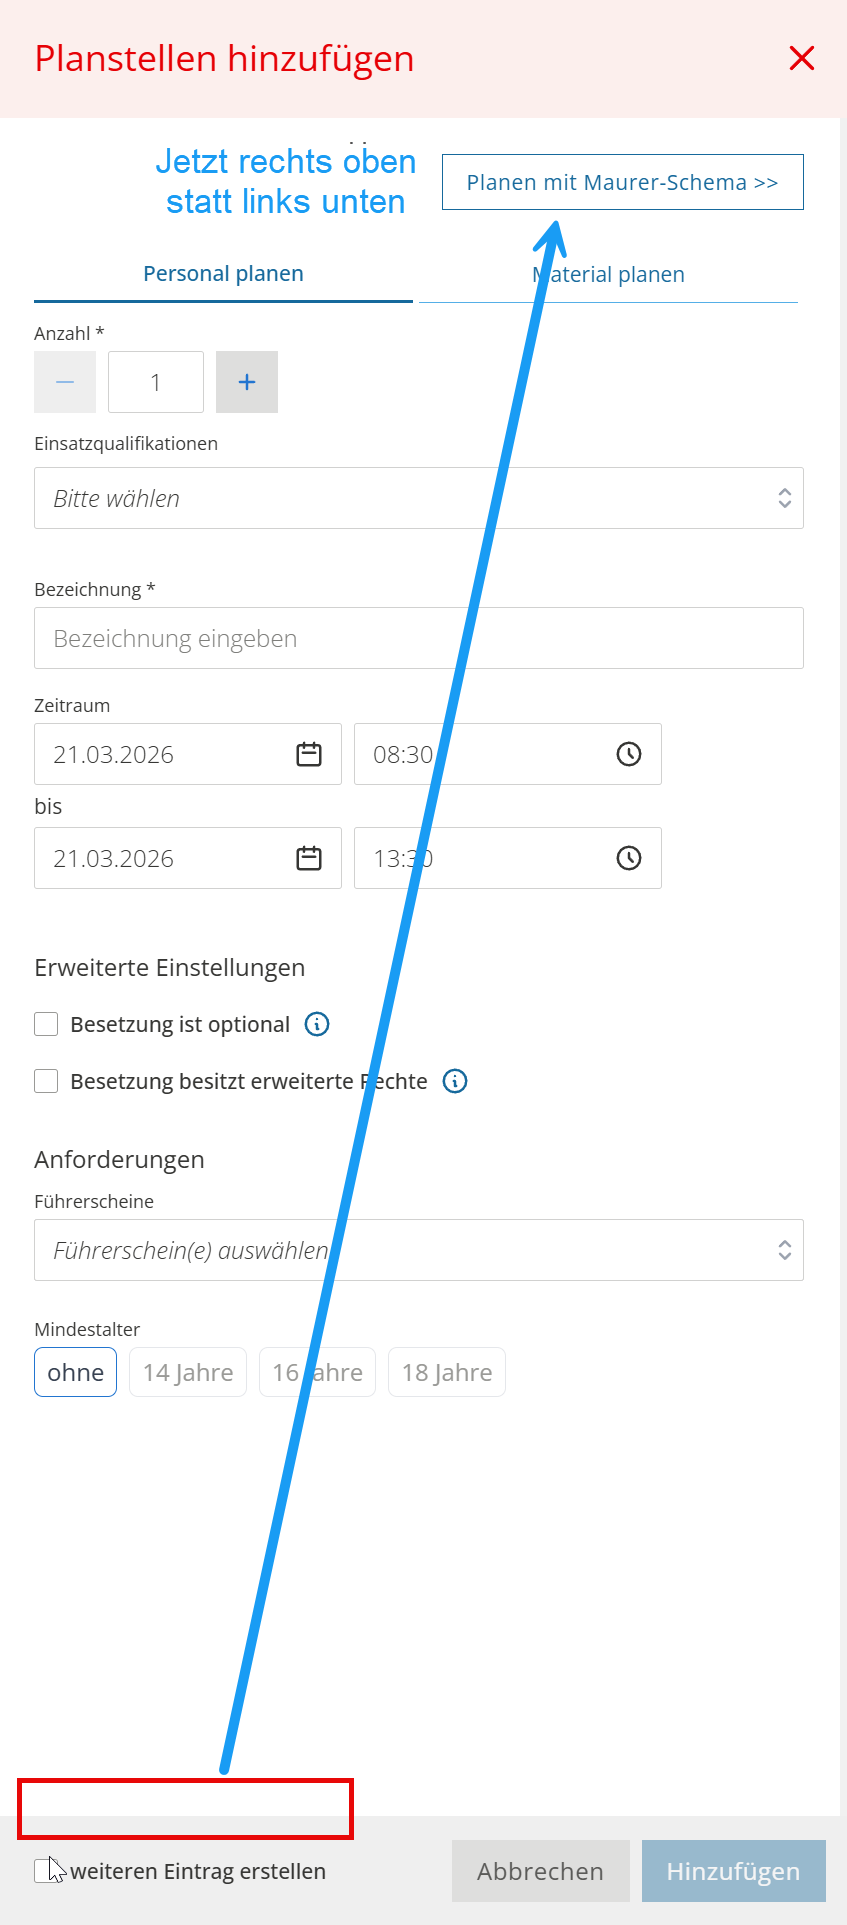Check weiteren Eintrag erstellen box
Viewport: 847px width, 1925px height.
(45, 1870)
